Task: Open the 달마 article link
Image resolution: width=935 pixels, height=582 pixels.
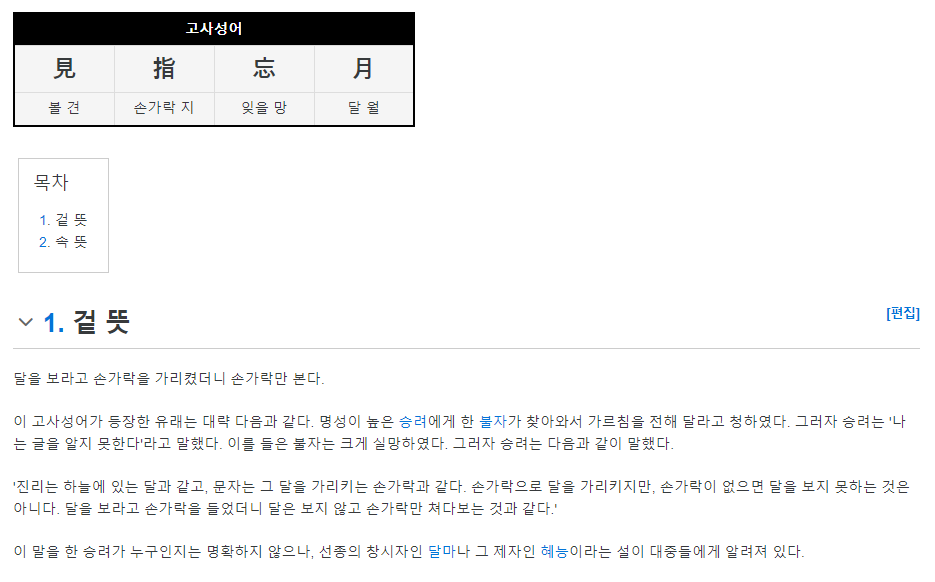Action: pos(442,552)
